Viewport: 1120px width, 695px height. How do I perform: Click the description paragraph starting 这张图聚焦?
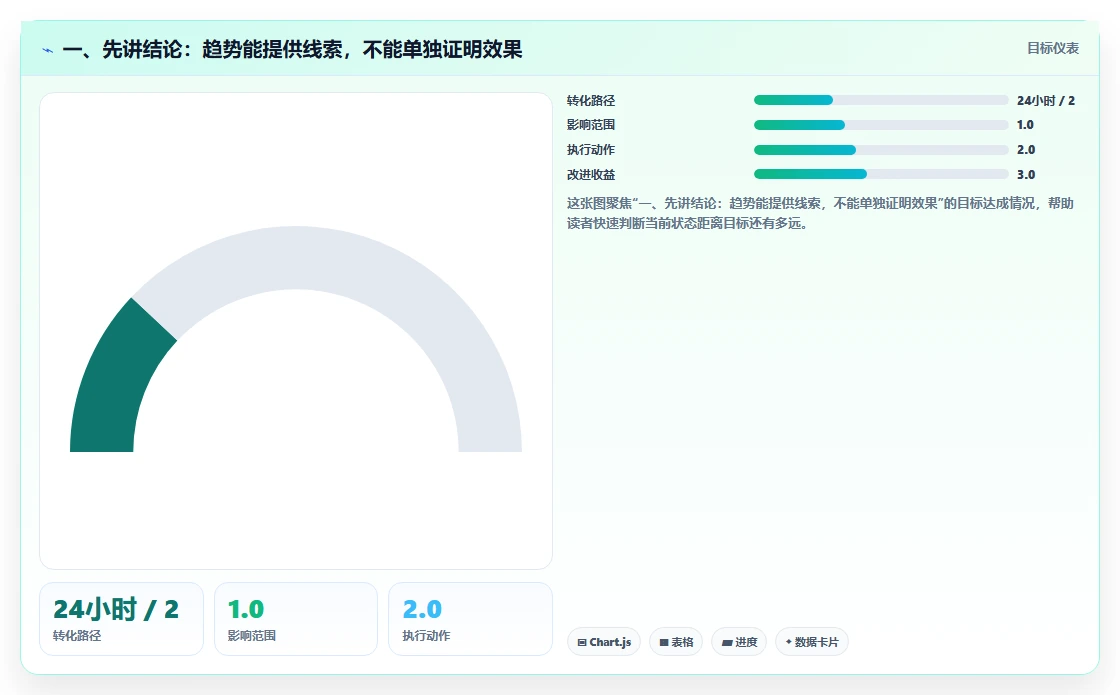click(820, 213)
